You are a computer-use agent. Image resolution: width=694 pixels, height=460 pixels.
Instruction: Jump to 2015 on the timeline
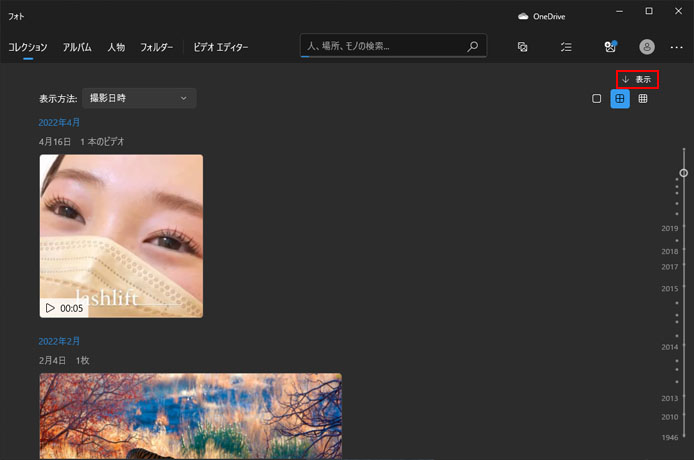tap(670, 289)
